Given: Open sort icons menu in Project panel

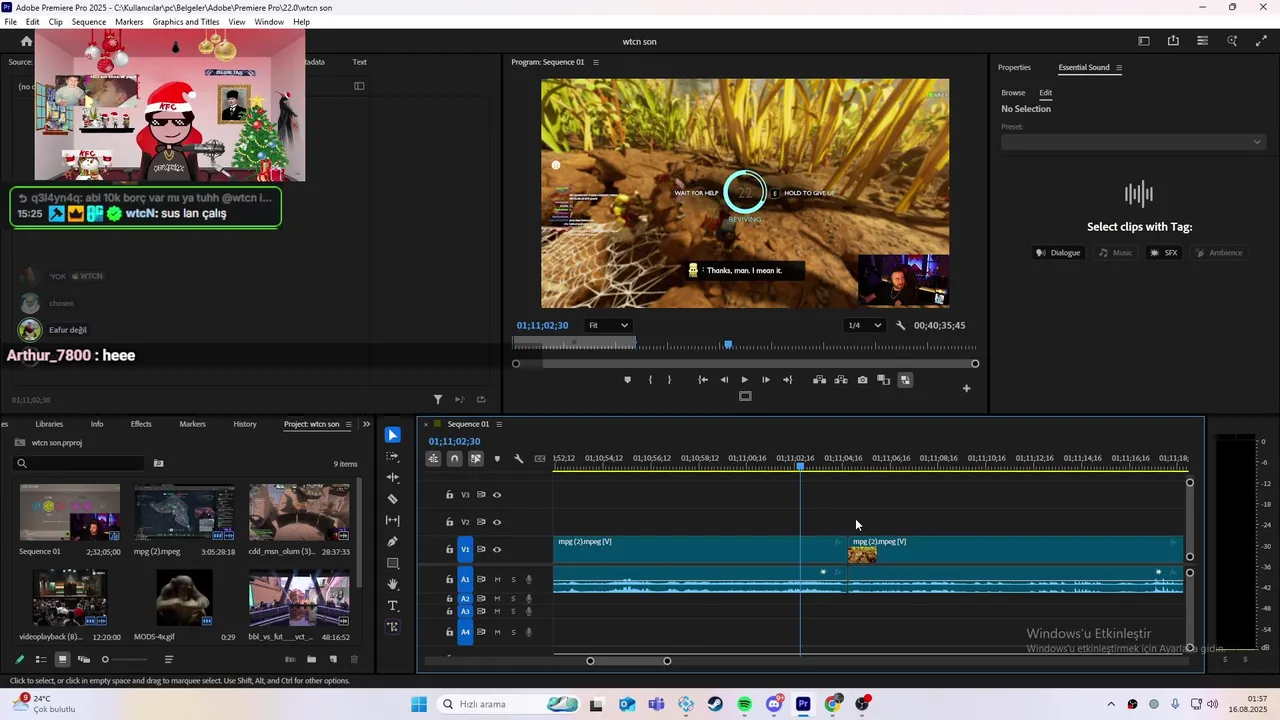Looking at the screenshot, I should [169, 659].
